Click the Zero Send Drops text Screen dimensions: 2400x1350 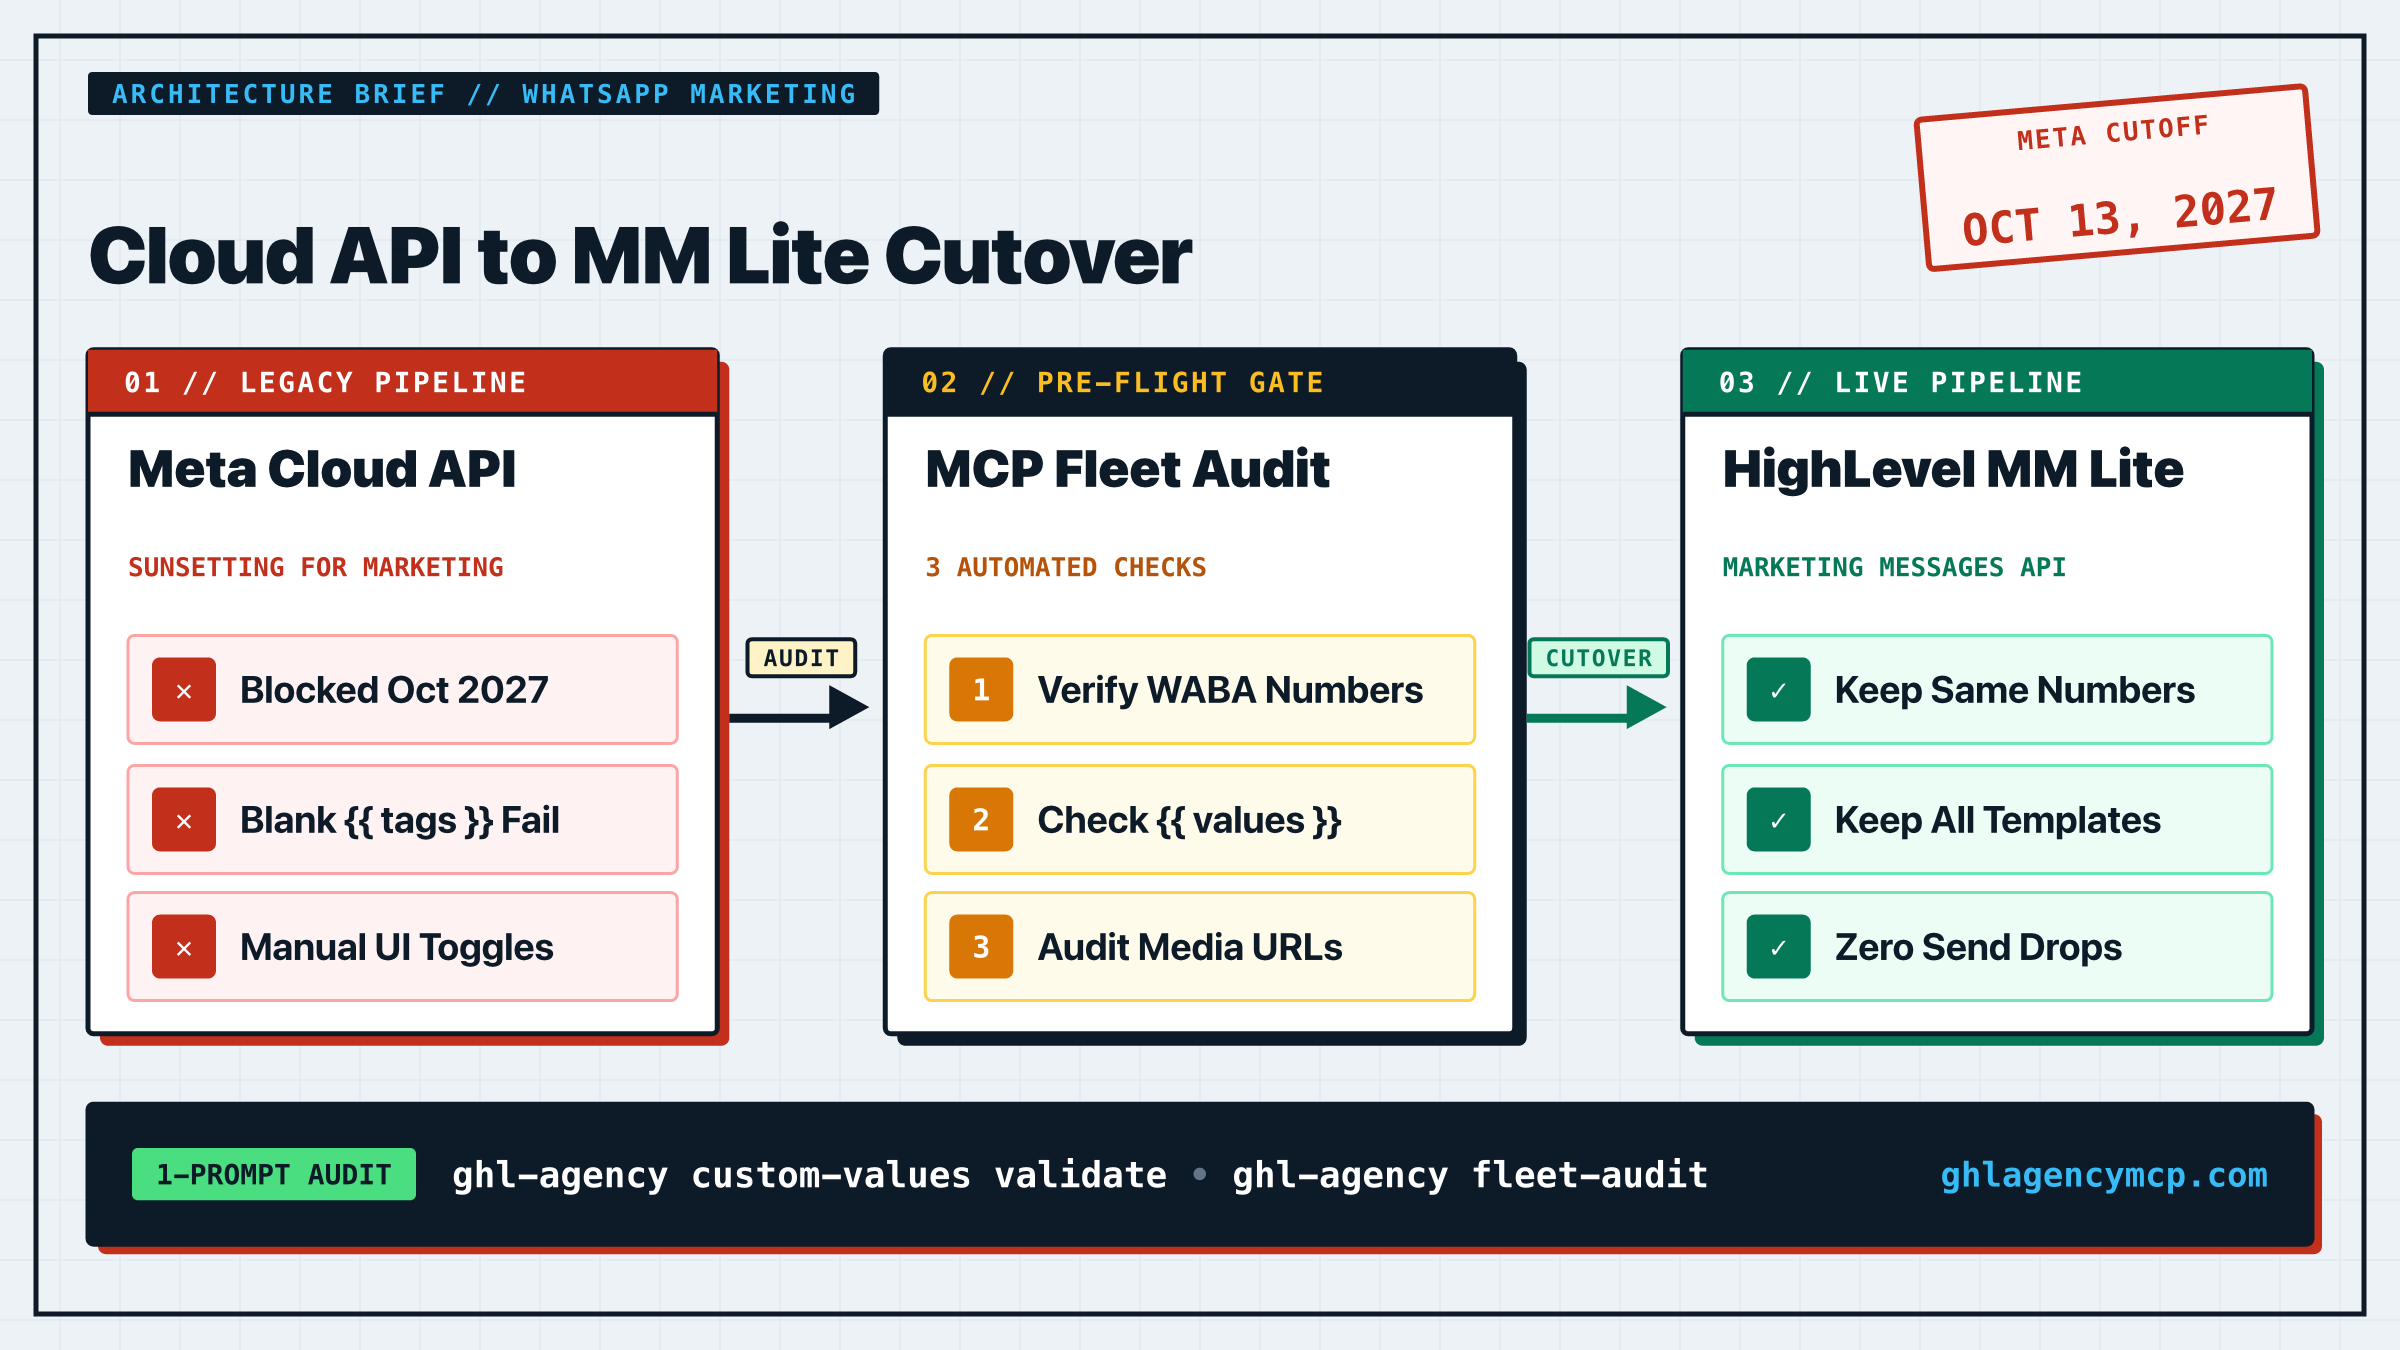pyautogui.click(x=1978, y=947)
